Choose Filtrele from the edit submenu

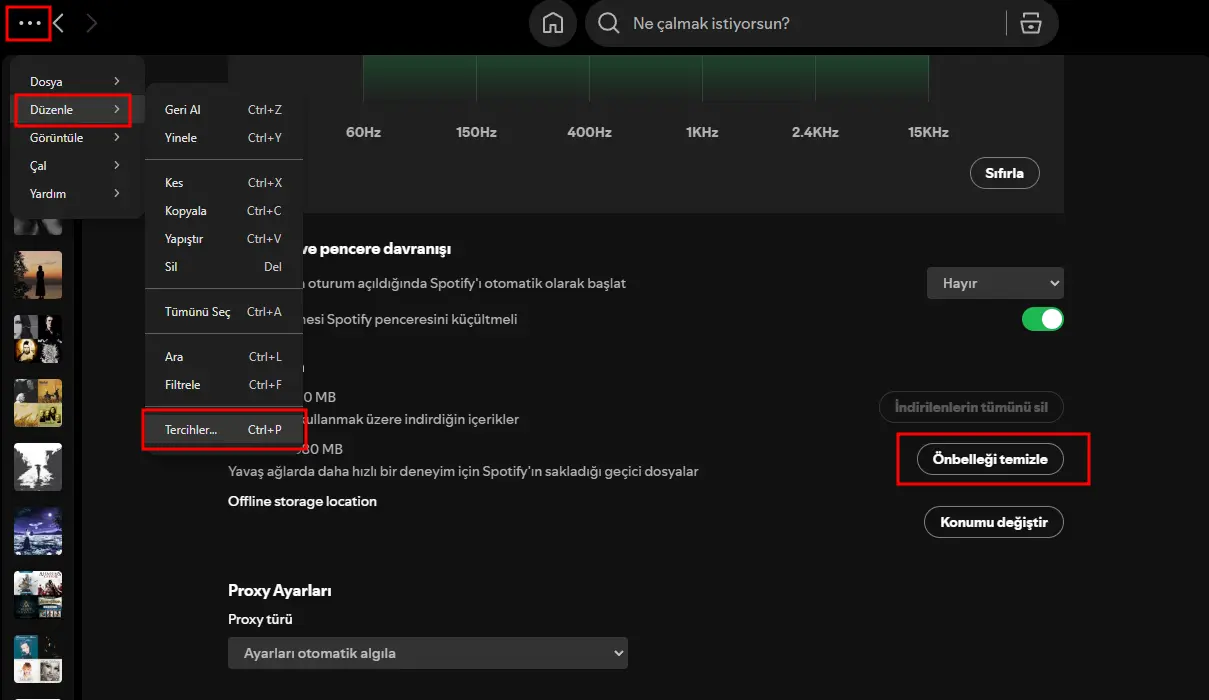click(223, 385)
